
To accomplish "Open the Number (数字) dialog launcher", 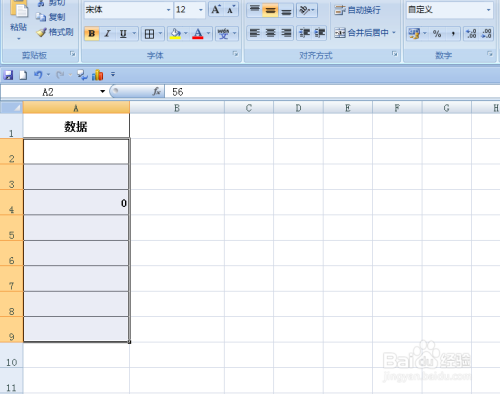I will pyautogui.click(x=490, y=54).
